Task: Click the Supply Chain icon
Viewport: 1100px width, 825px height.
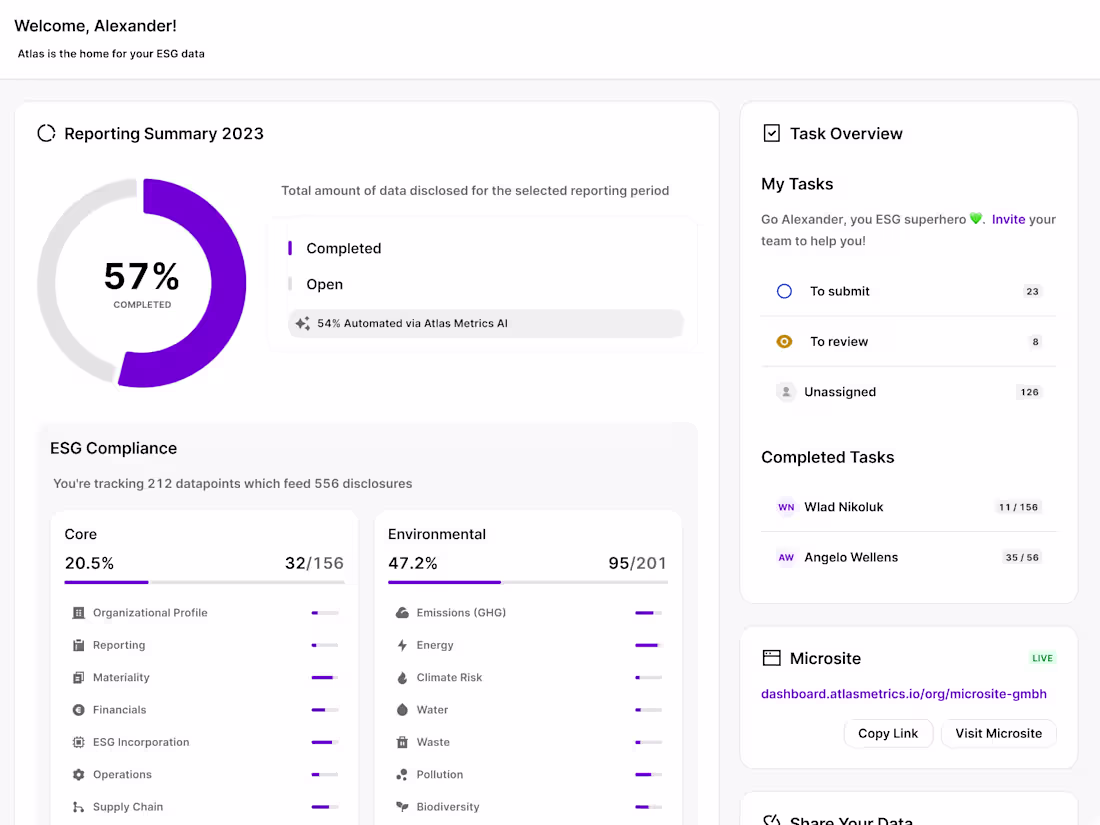Action: click(x=79, y=807)
